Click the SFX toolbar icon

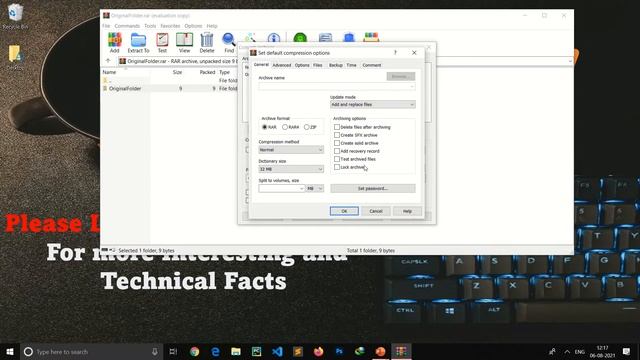click(371, 38)
